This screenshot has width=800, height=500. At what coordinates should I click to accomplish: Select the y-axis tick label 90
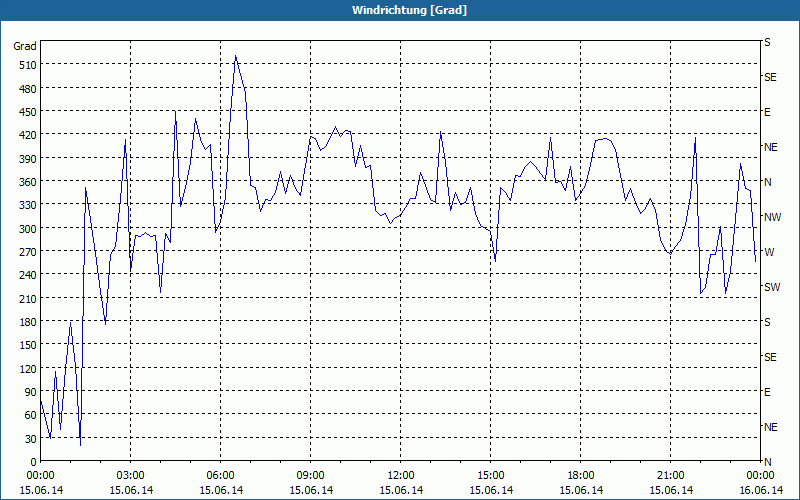[31, 392]
